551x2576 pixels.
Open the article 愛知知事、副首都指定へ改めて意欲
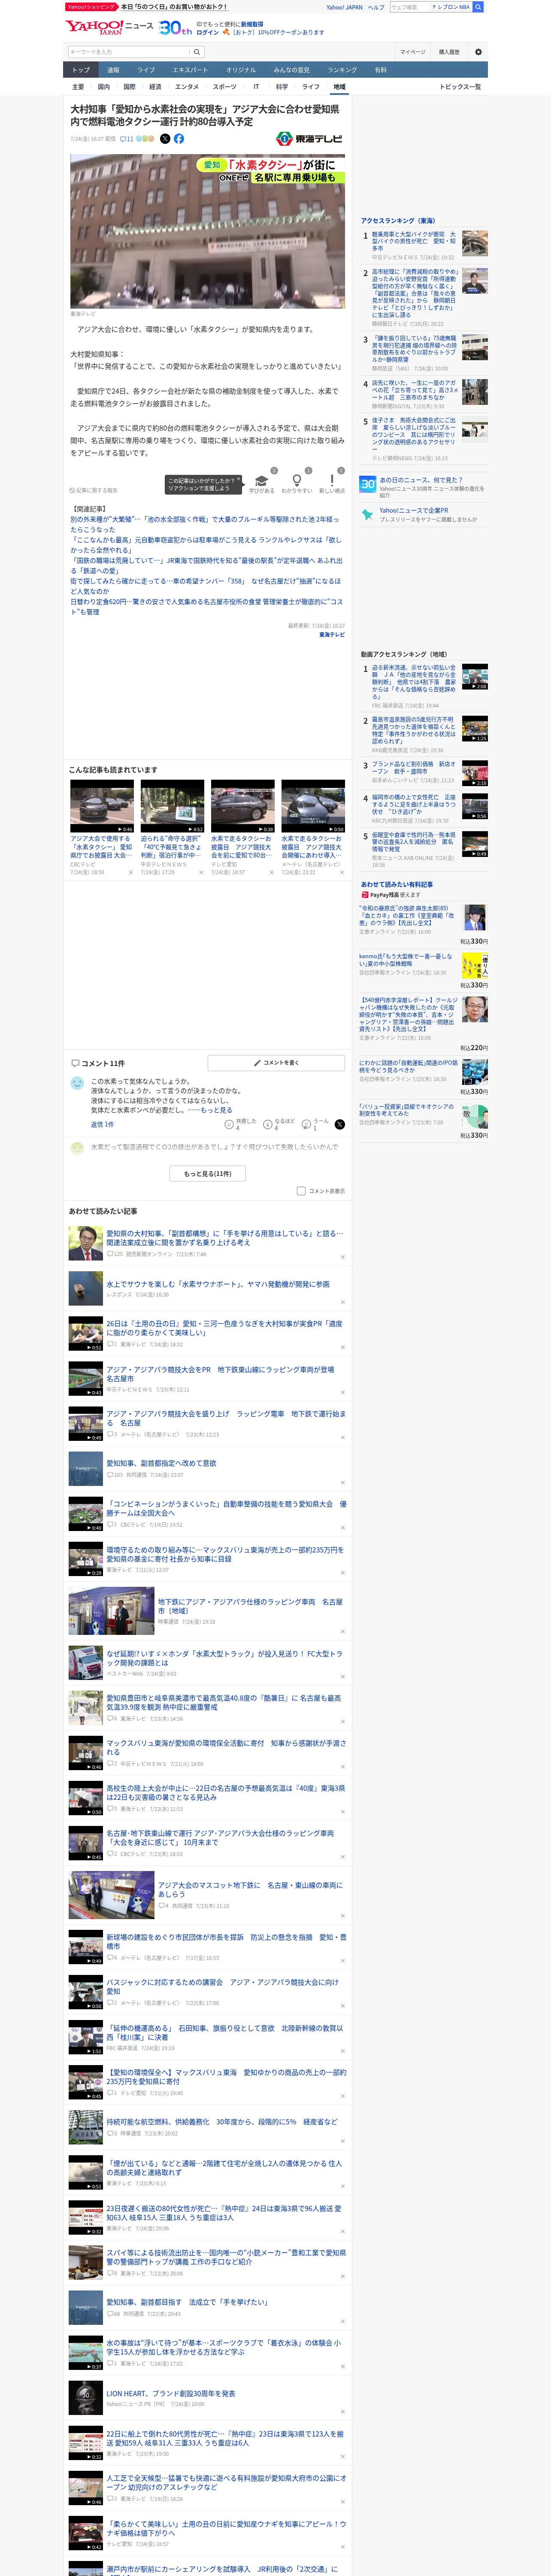tap(161, 1463)
